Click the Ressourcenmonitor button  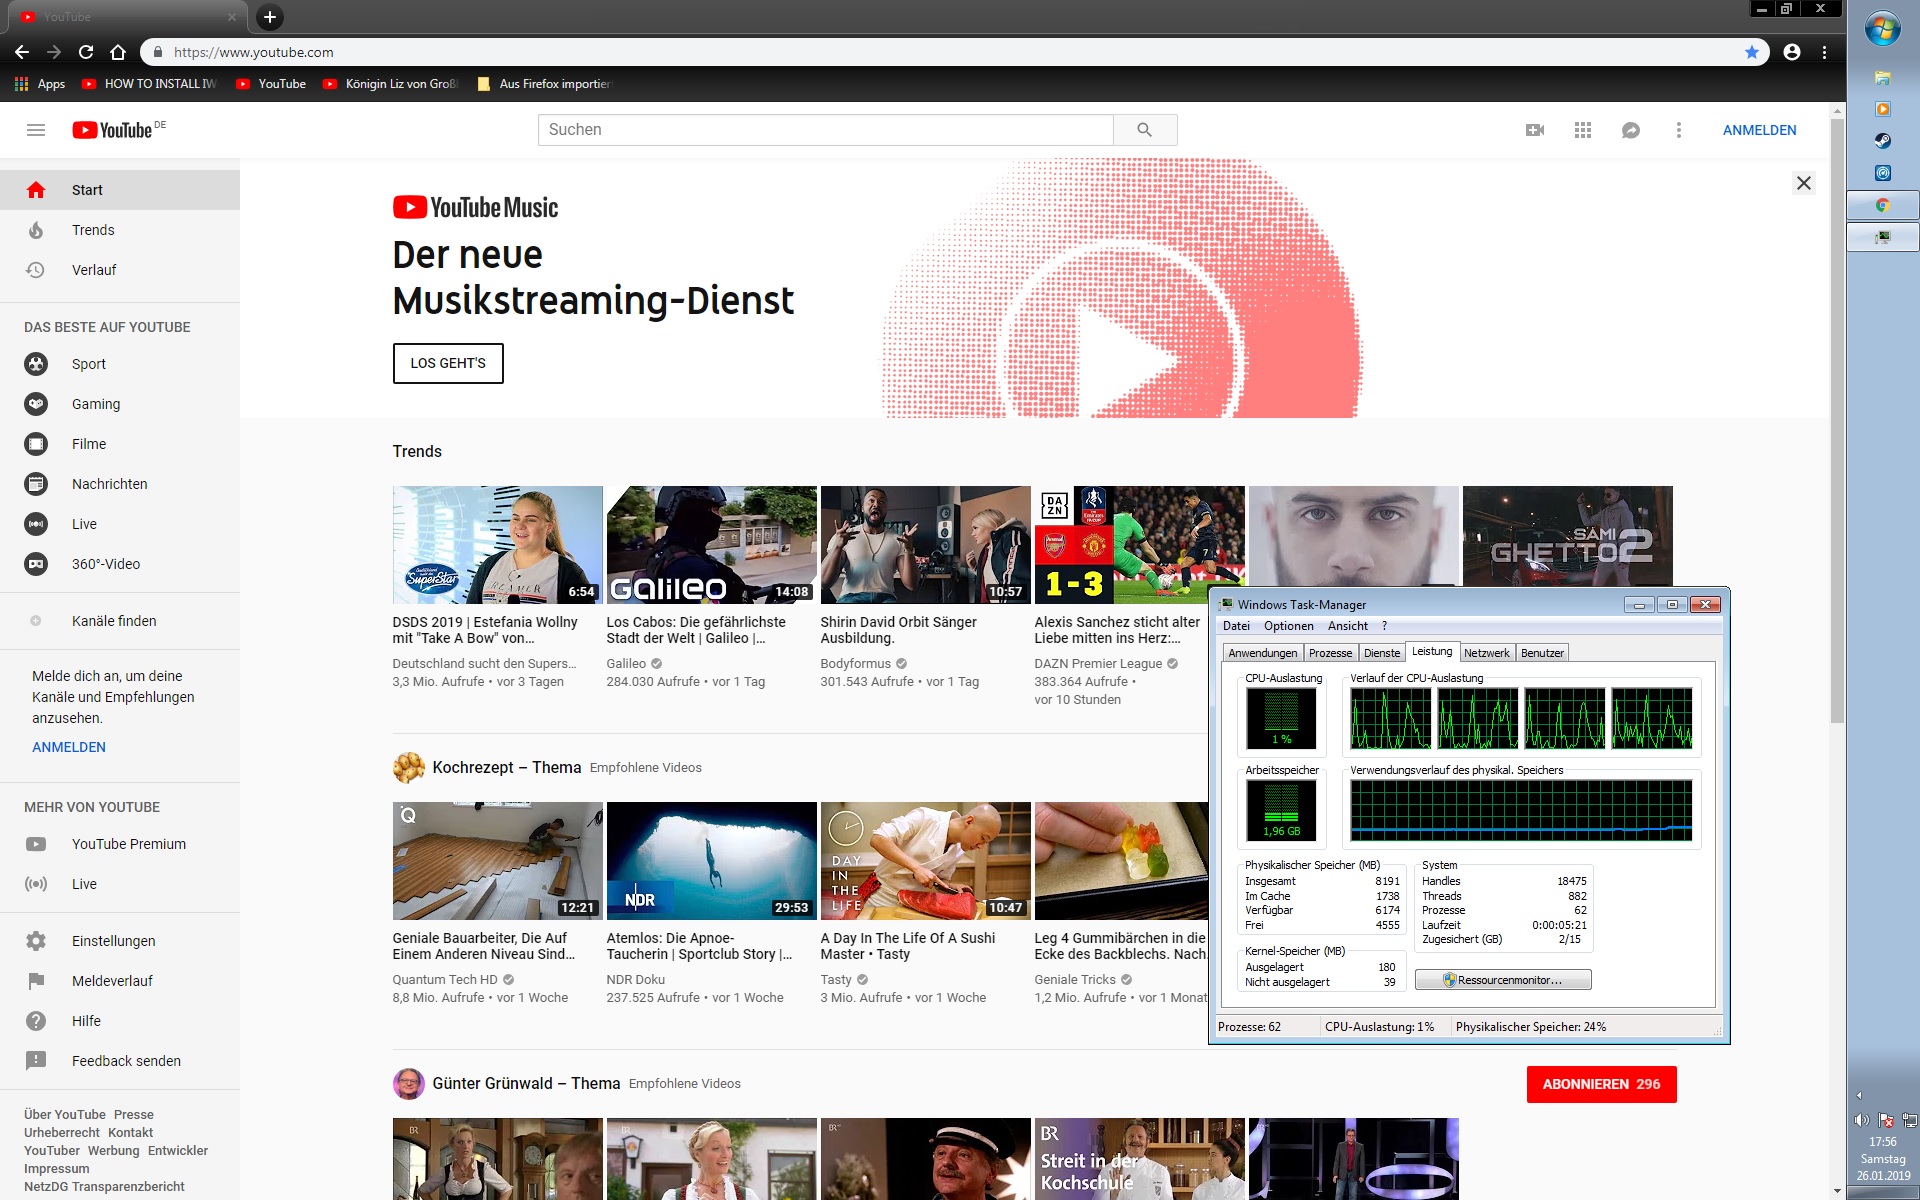click(x=1503, y=980)
